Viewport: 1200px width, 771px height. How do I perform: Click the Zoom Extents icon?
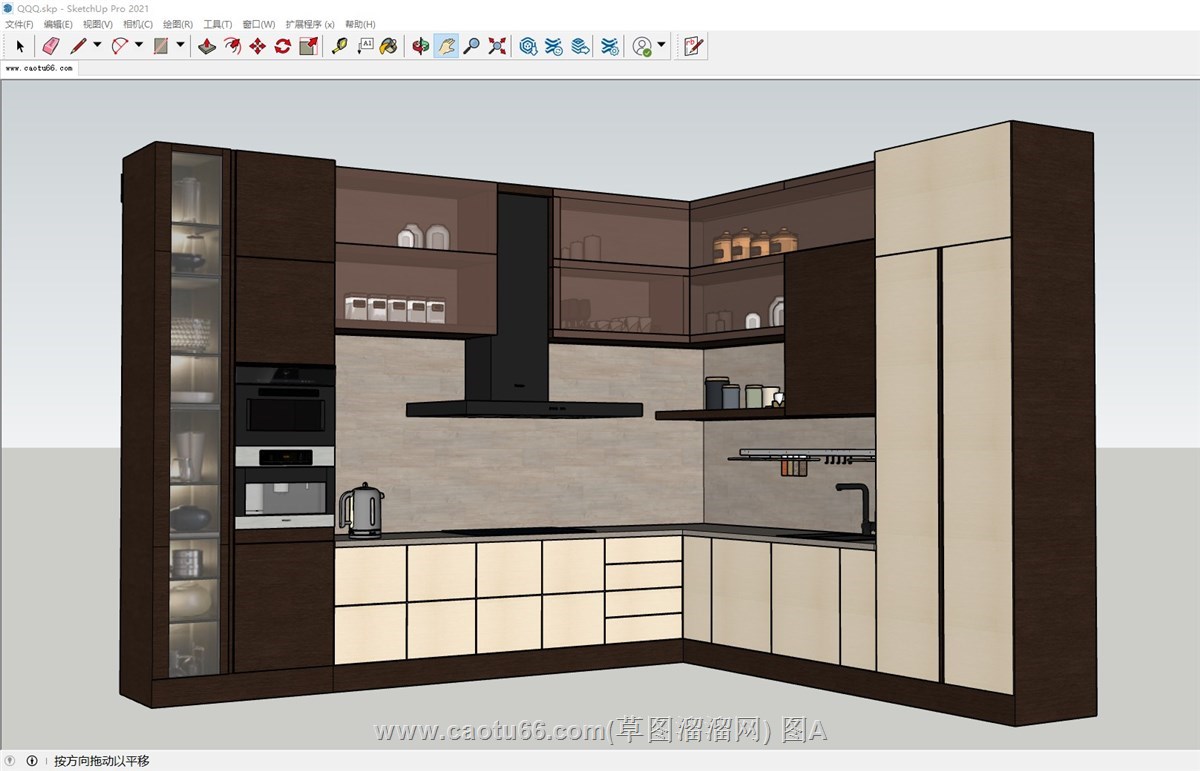click(x=497, y=46)
